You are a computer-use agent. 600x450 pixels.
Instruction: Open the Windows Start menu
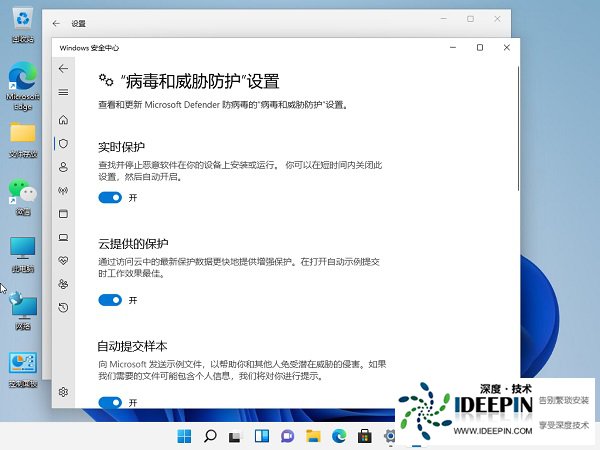click(x=184, y=436)
